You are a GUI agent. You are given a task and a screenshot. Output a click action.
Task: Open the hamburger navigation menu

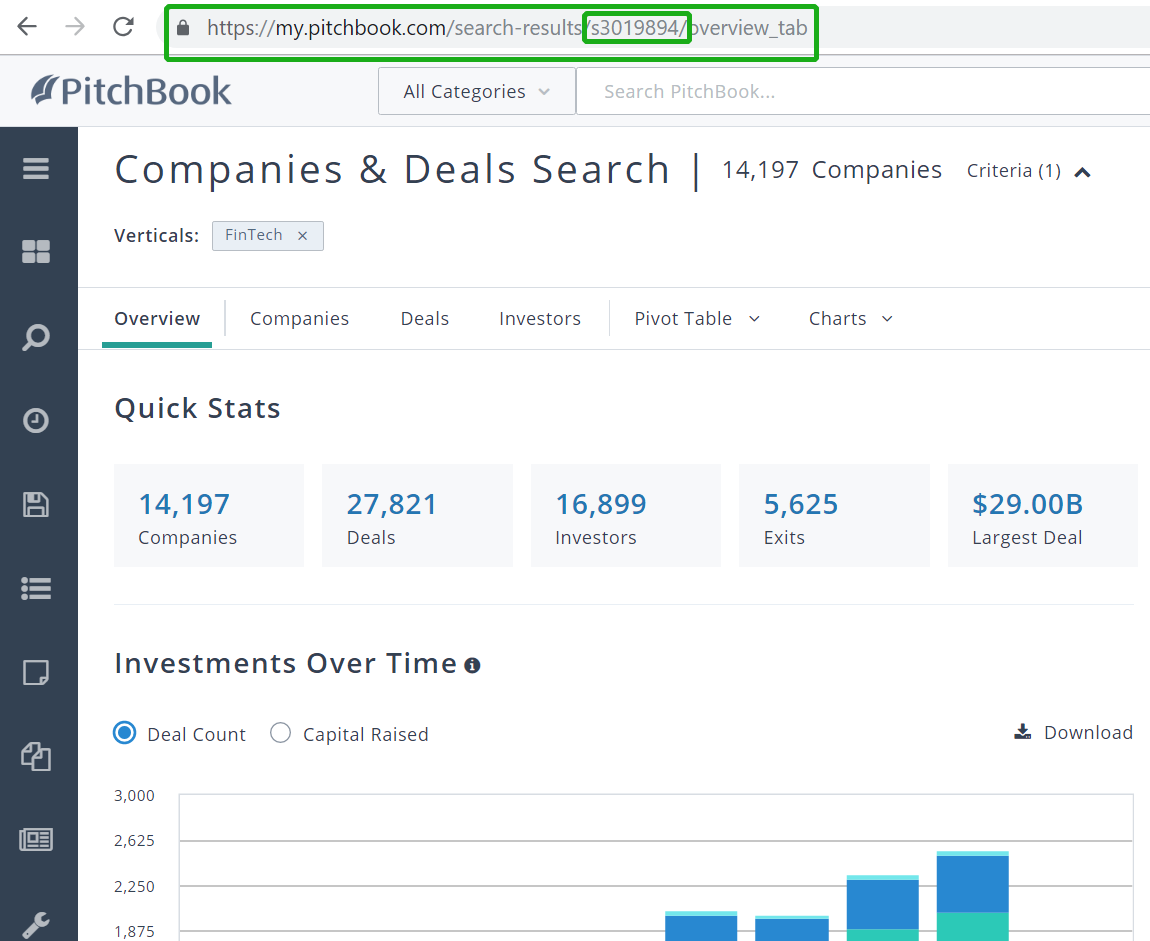click(x=37, y=168)
